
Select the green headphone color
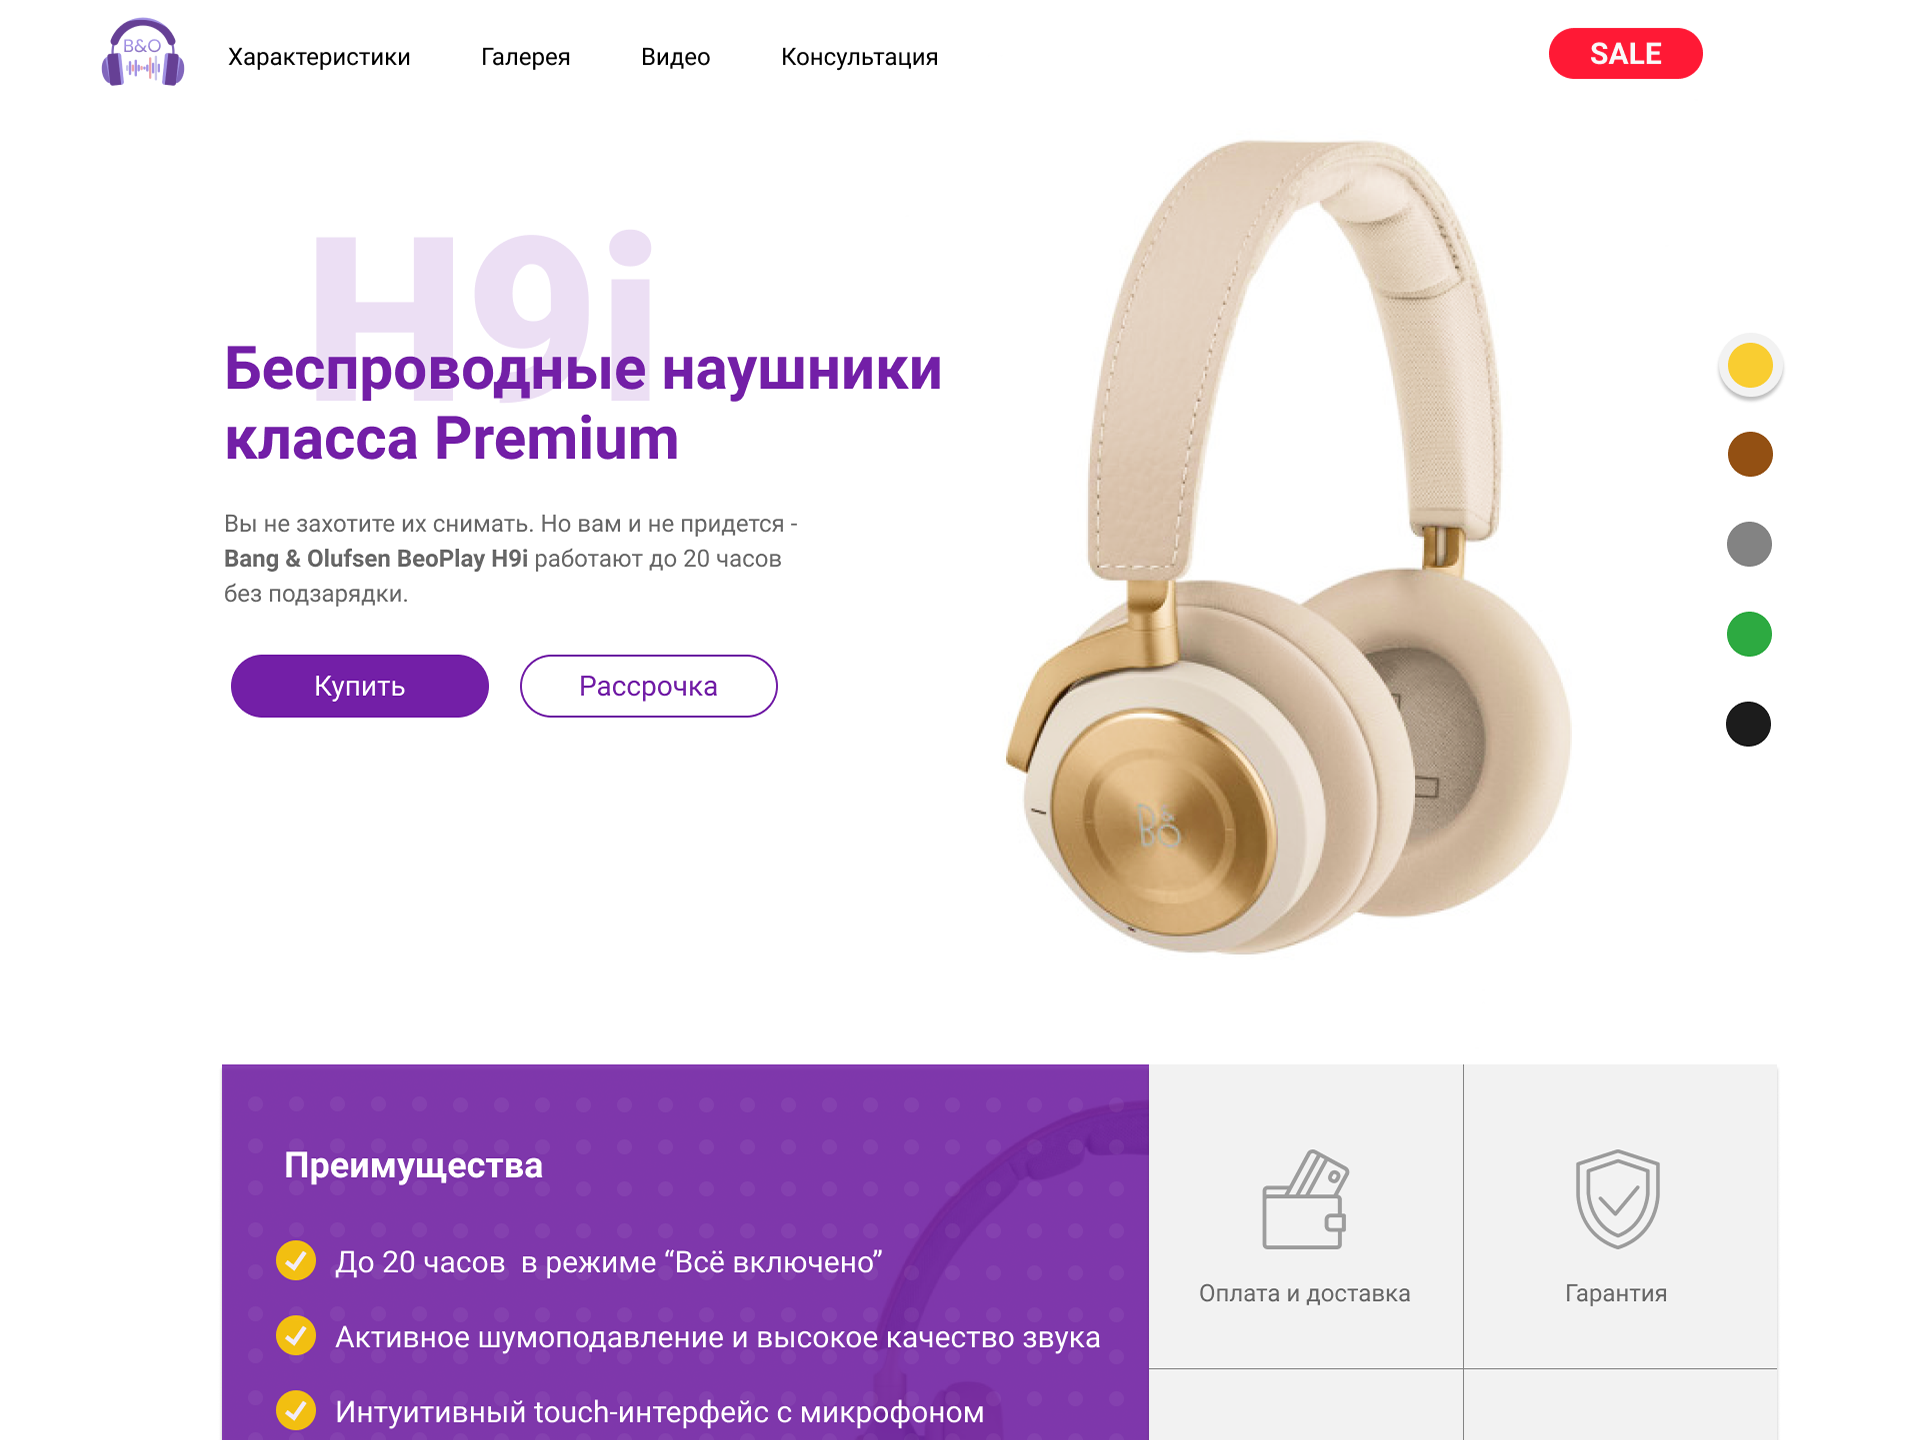coord(1749,634)
